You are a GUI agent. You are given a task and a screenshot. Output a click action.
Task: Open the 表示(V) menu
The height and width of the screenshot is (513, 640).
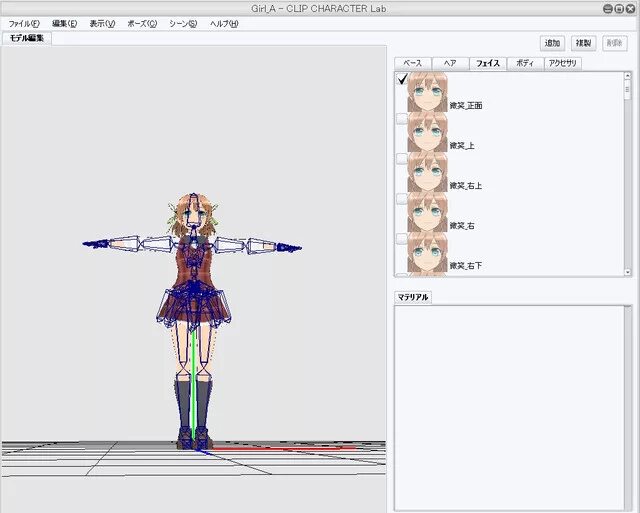coord(102,24)
